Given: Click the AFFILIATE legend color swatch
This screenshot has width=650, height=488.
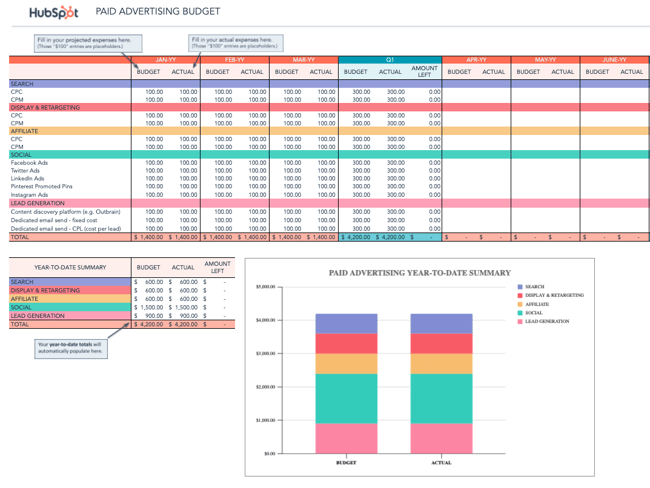Looking at the screenshot, I should [520, 304].
